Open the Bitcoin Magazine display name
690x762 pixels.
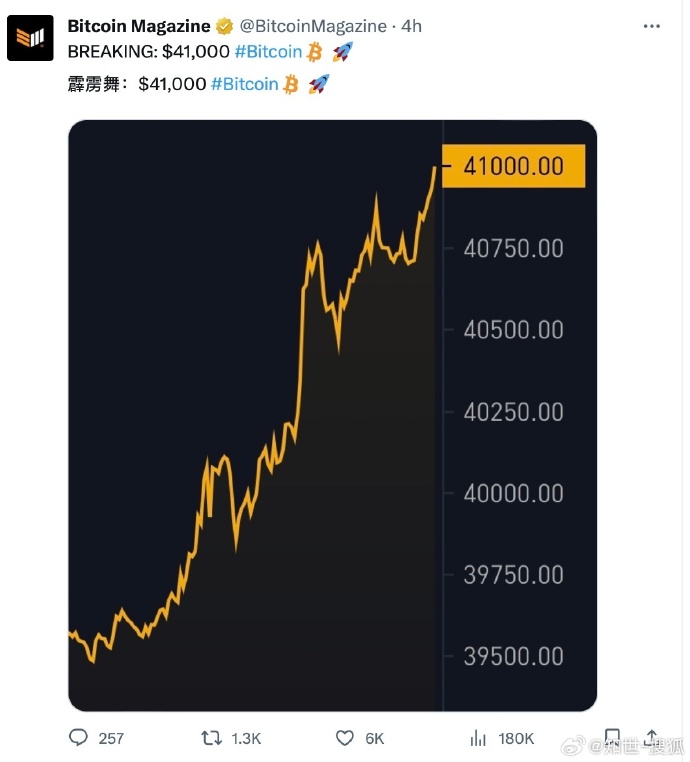pyautogui.click(x=139, y=26)
